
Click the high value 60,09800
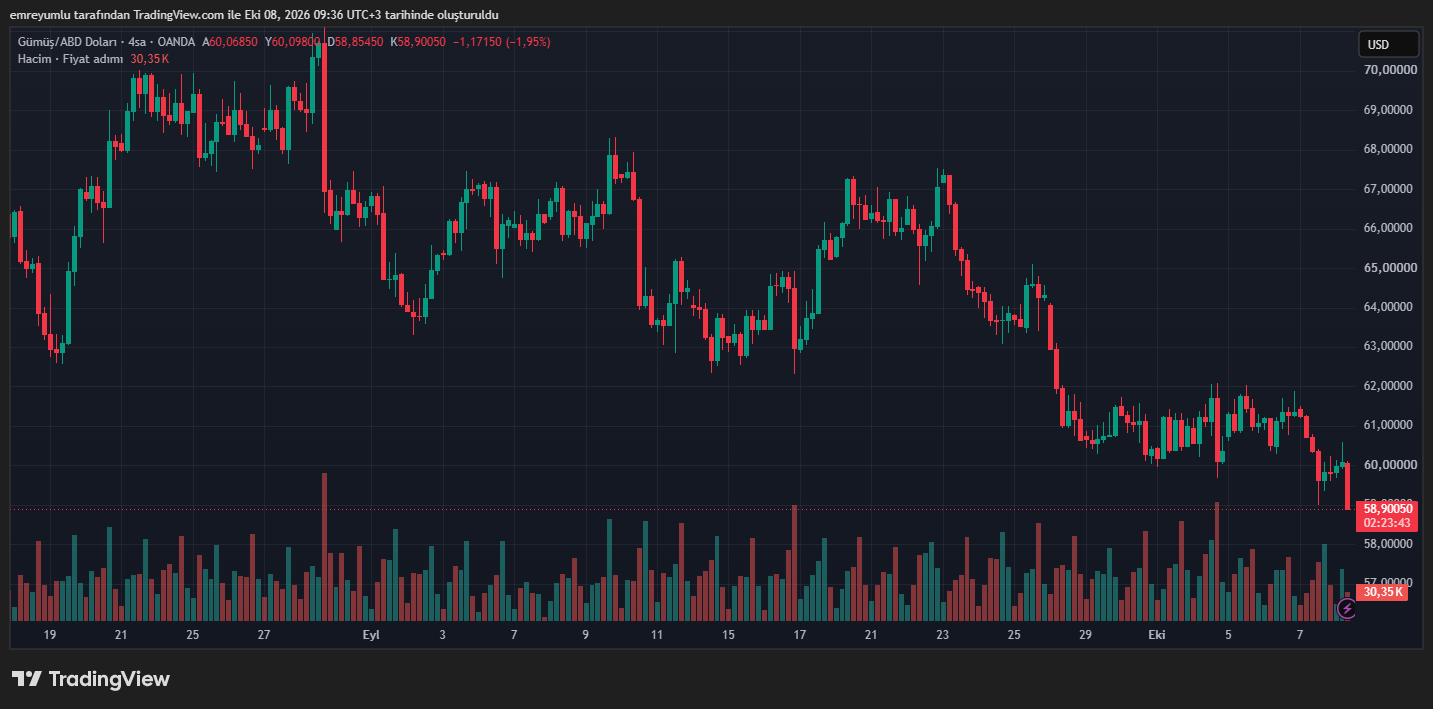tap(295, 42)
